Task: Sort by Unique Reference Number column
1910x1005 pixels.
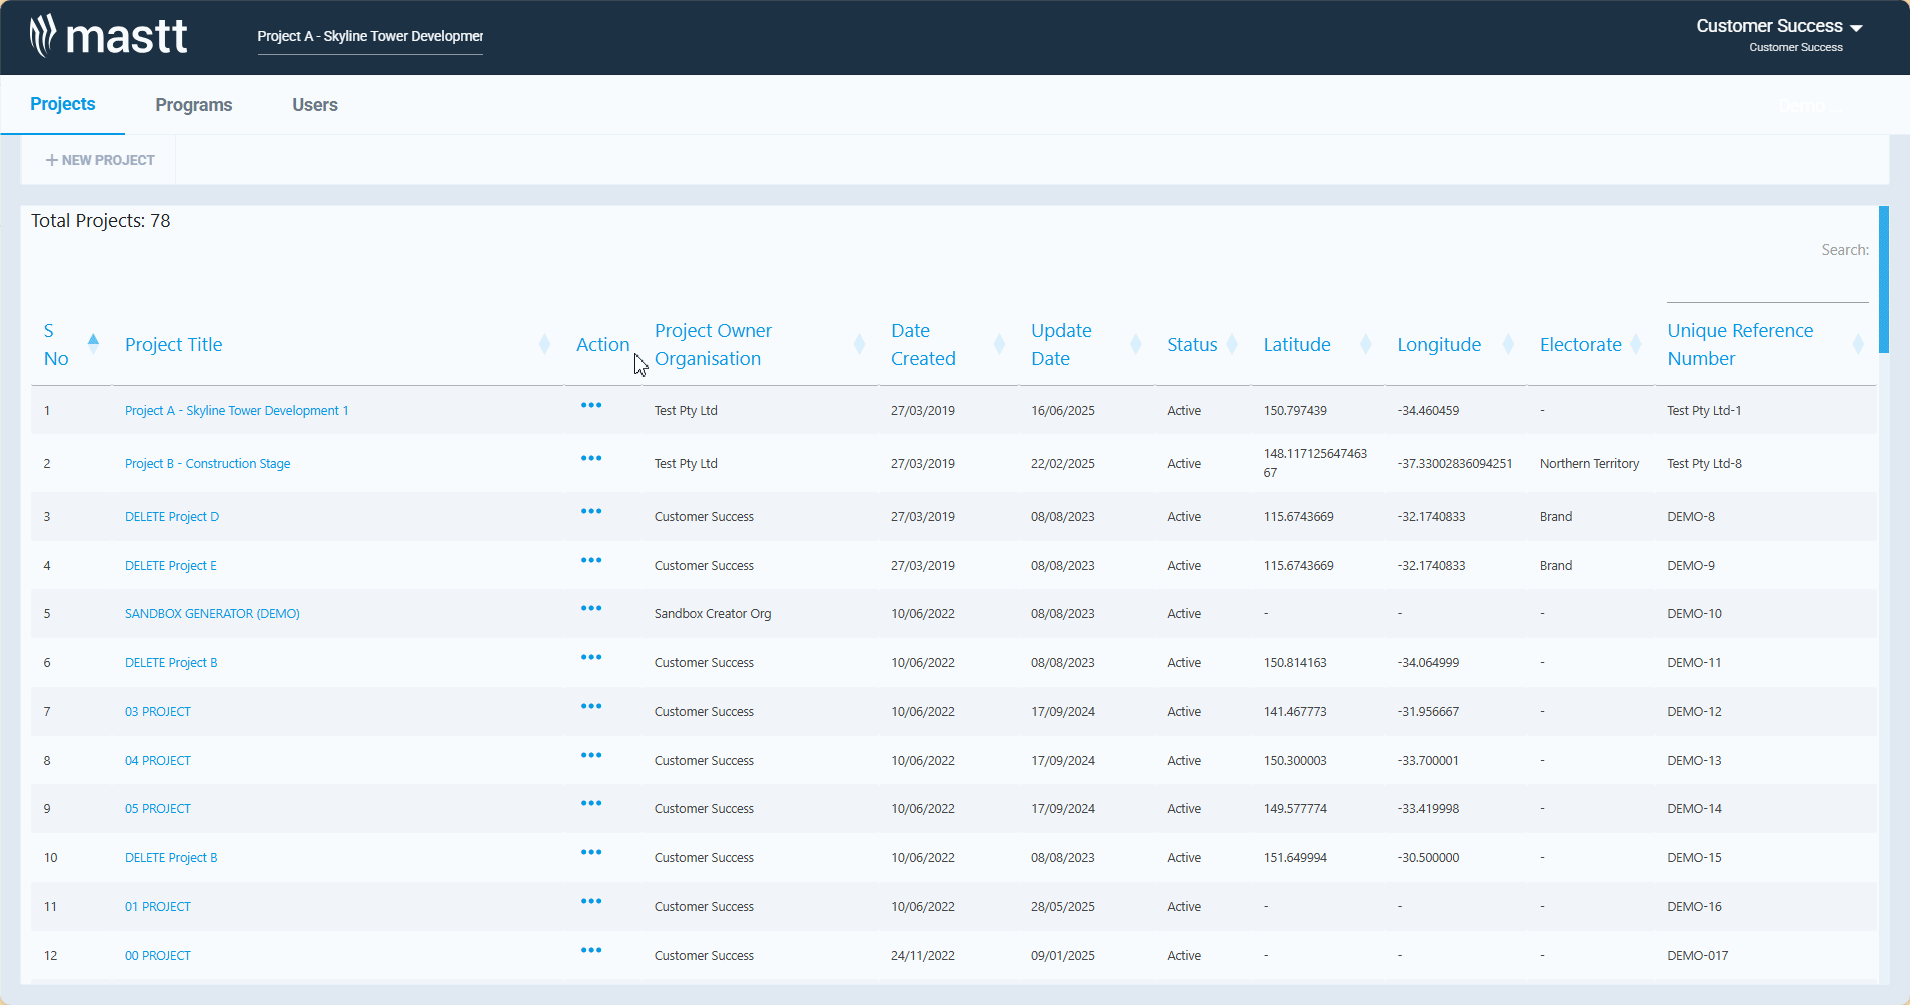Action: click(x=1858, y=344)
